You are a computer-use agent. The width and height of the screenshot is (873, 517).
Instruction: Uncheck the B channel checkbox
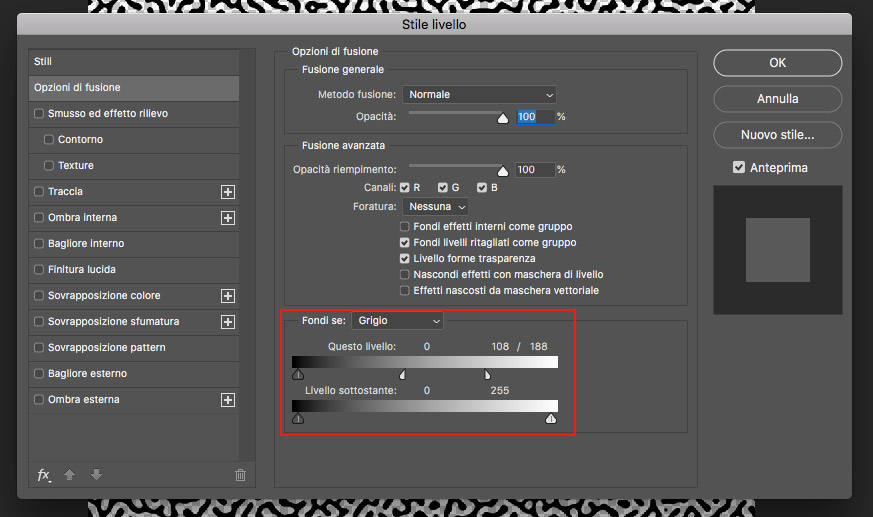pyautogui.click(x=482, y=188)
